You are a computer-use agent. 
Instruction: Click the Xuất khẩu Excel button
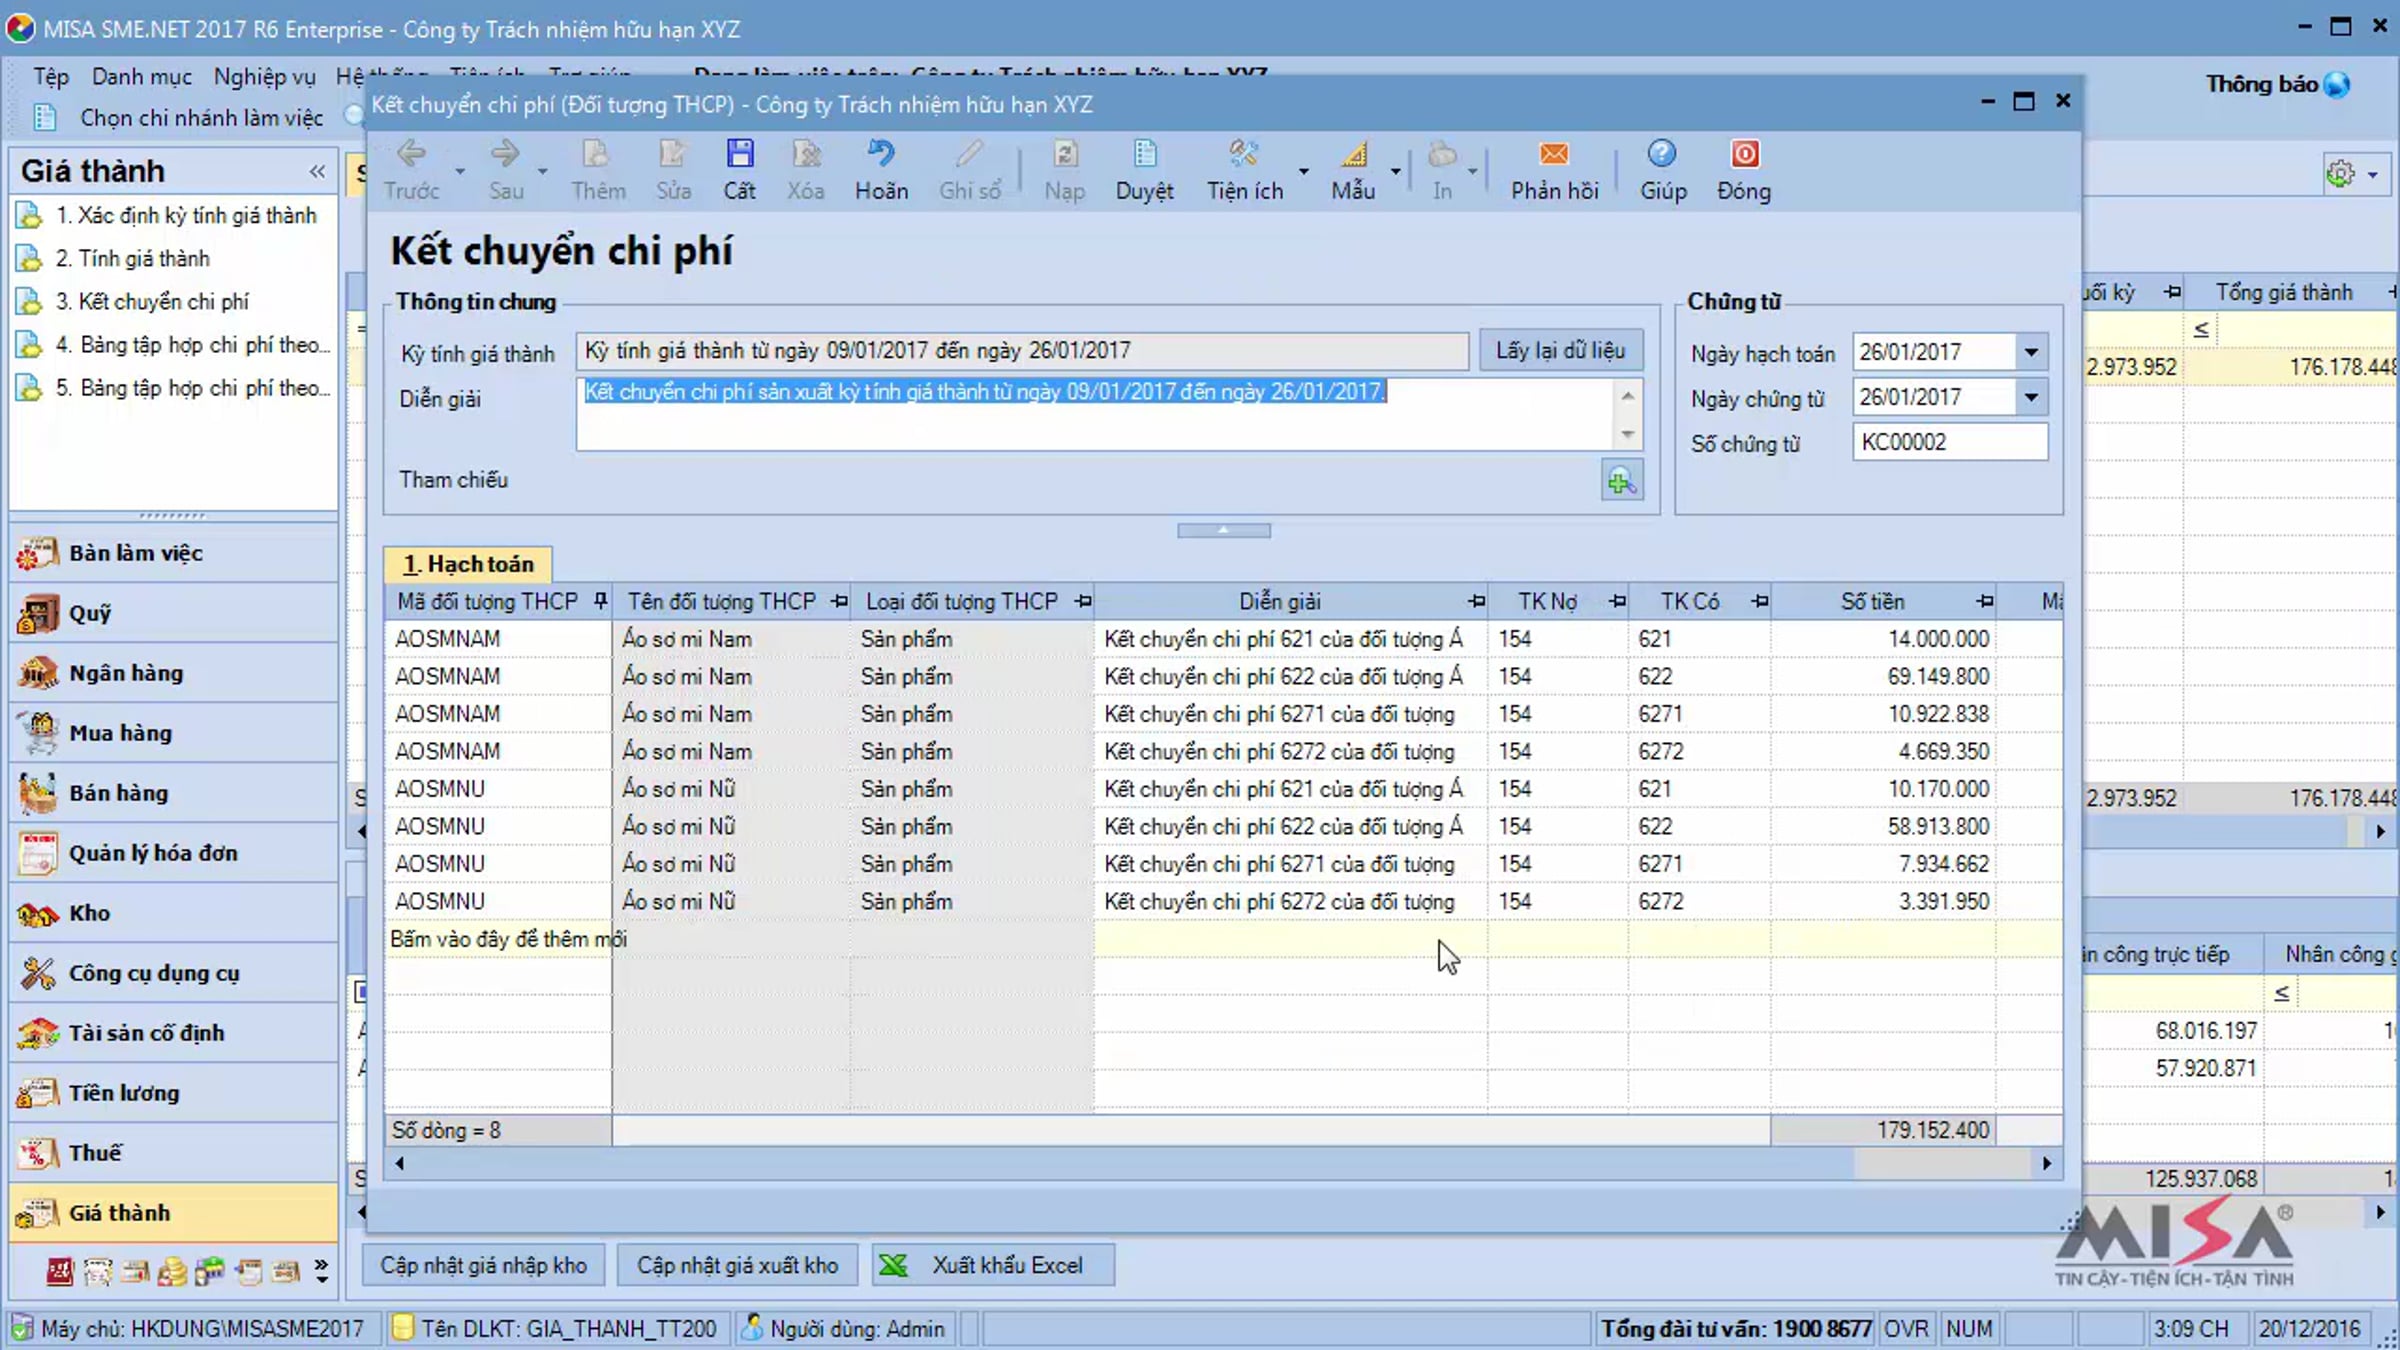pyautogui.click(x=992, y=1265)
